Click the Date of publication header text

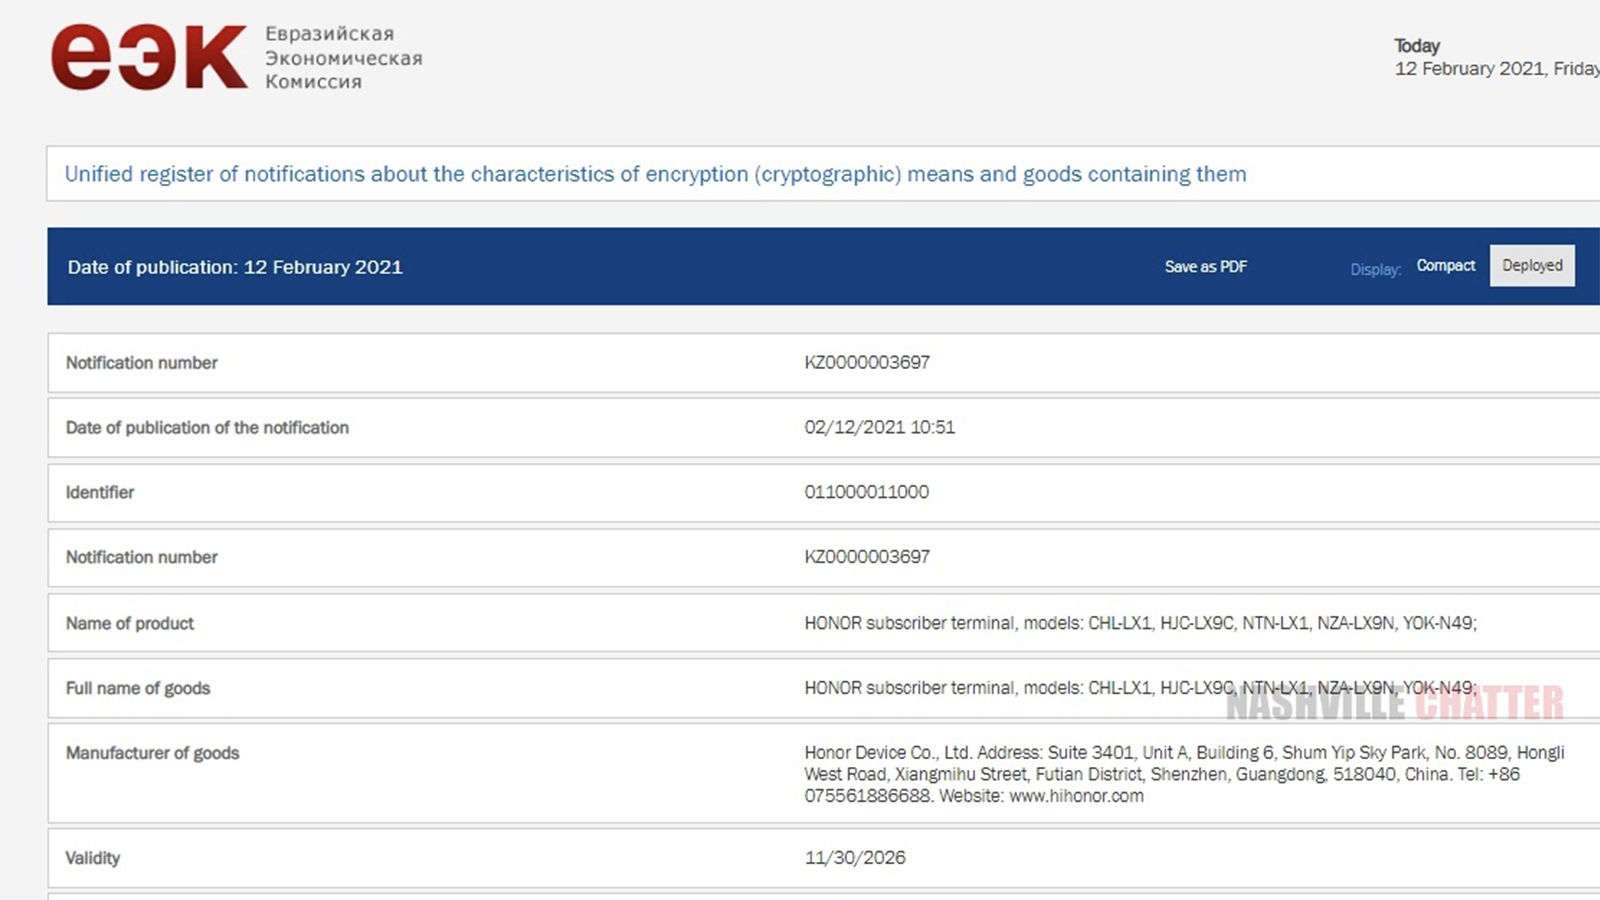tap(235, 267)
